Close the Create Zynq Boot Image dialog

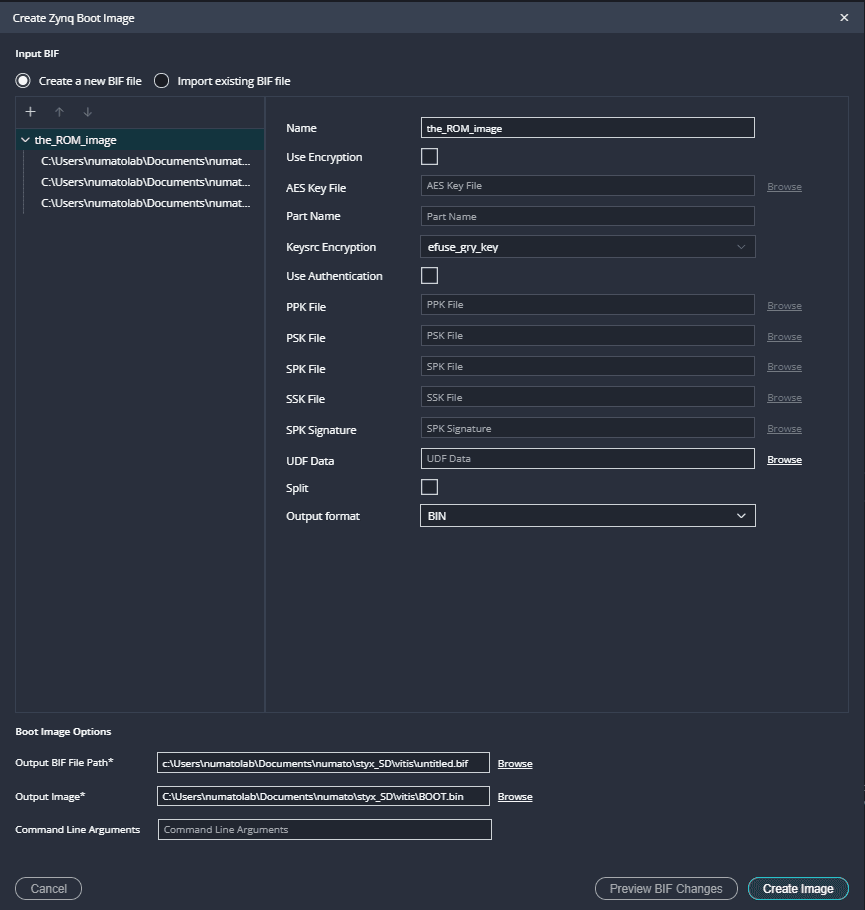844,18
